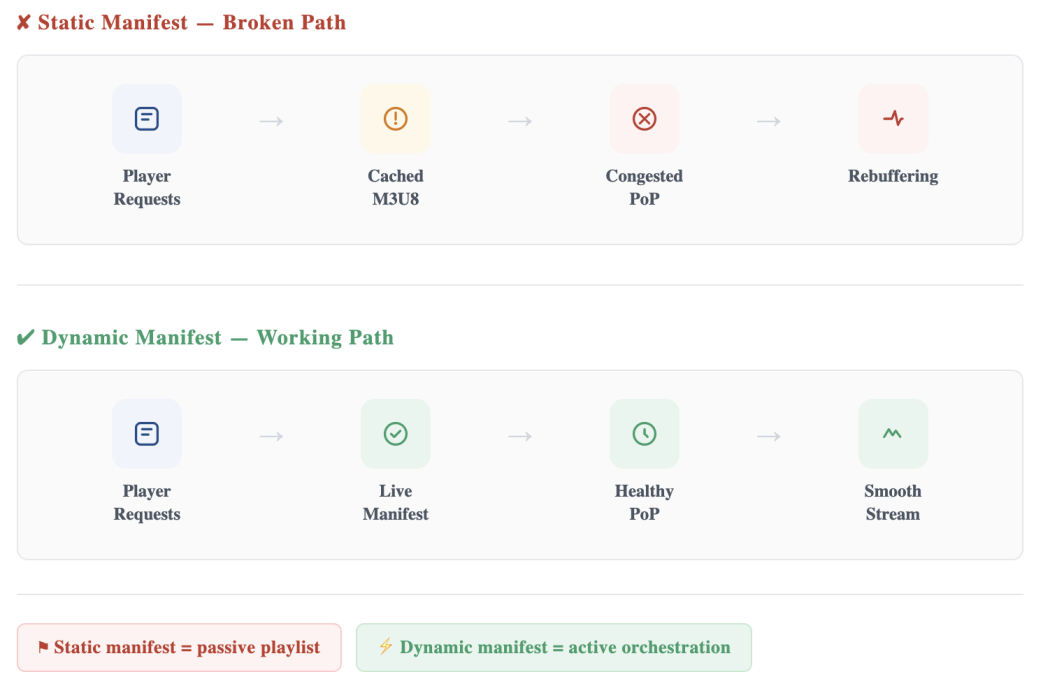Image resolution: width=1050 pixels, height=686 pixels.
Task: Click the arrow pointing to Smooth Stream
Action: pyautogui.click(x=769, y=436)
